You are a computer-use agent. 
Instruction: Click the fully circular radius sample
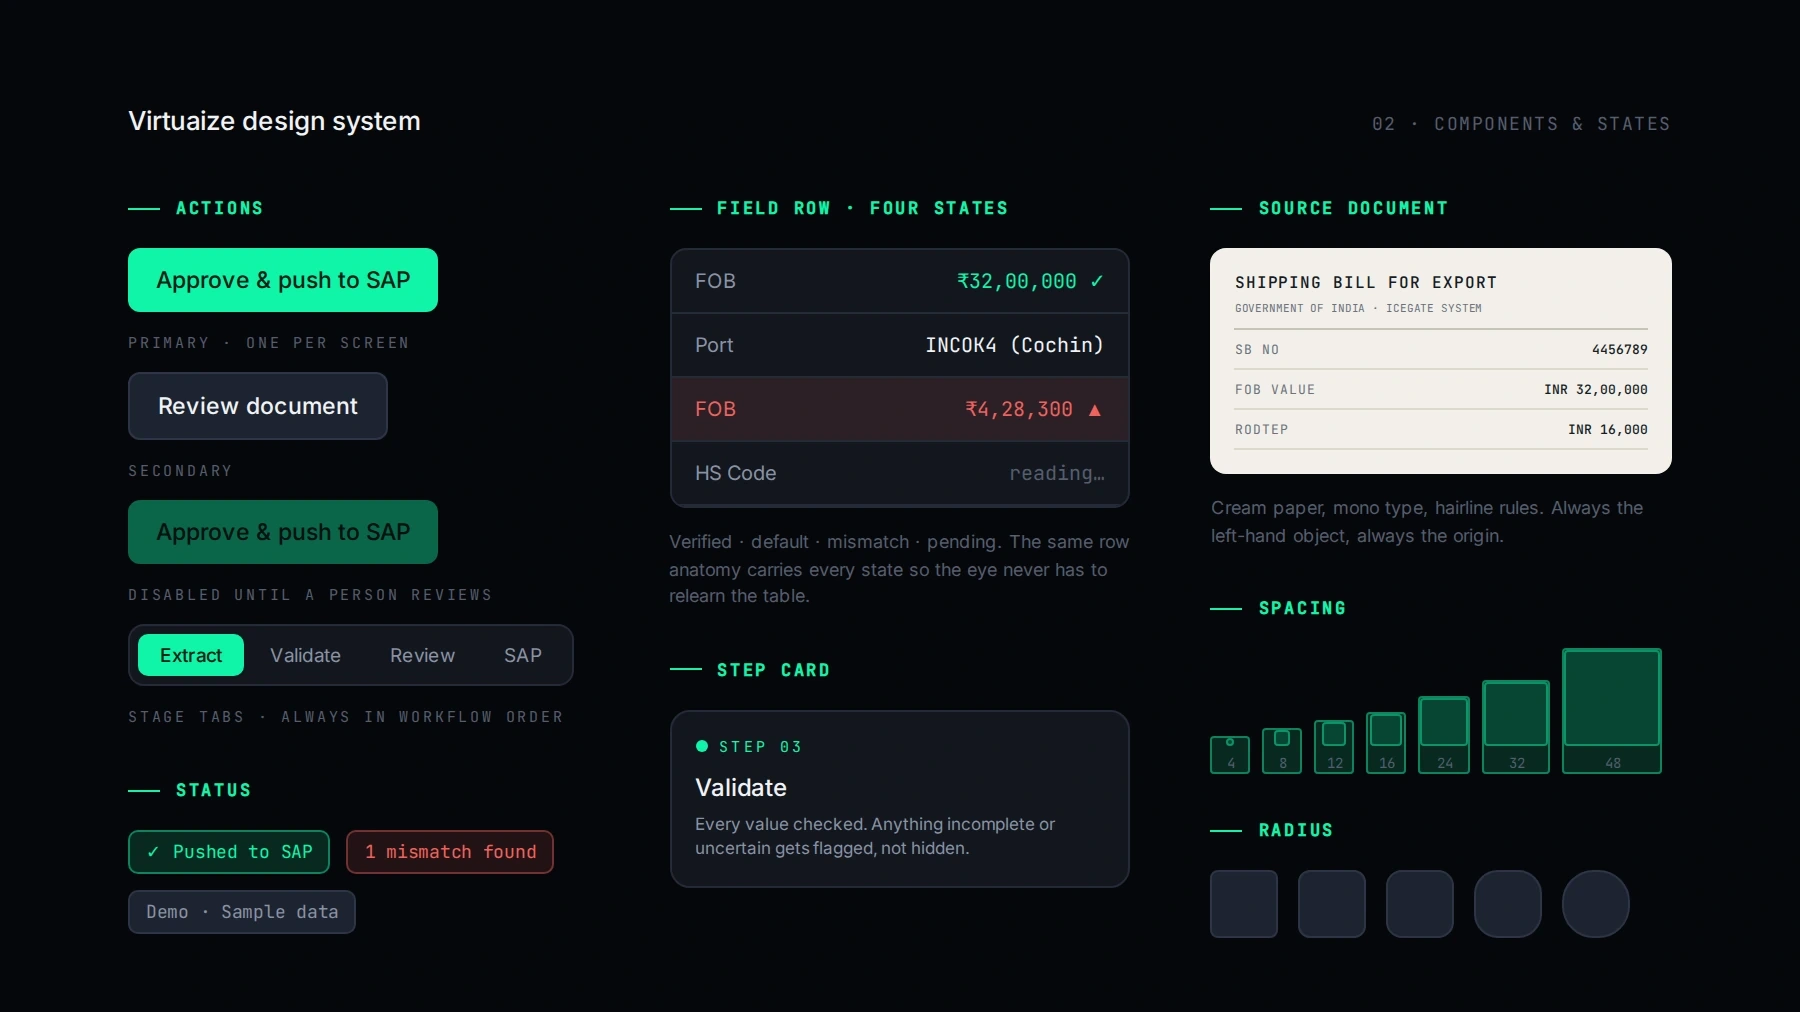[1596, 904]
